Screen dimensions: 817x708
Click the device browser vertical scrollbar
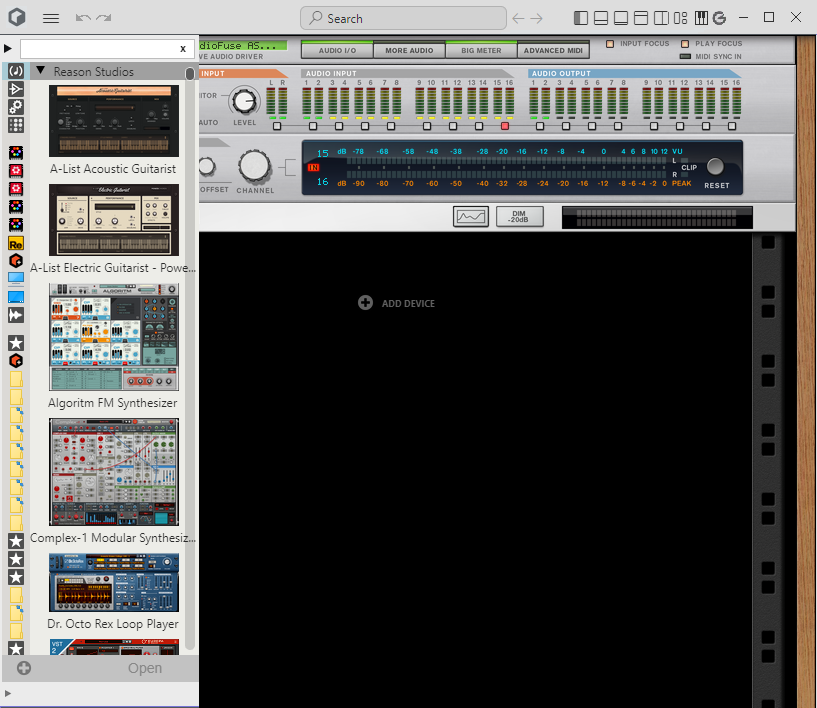190,359
